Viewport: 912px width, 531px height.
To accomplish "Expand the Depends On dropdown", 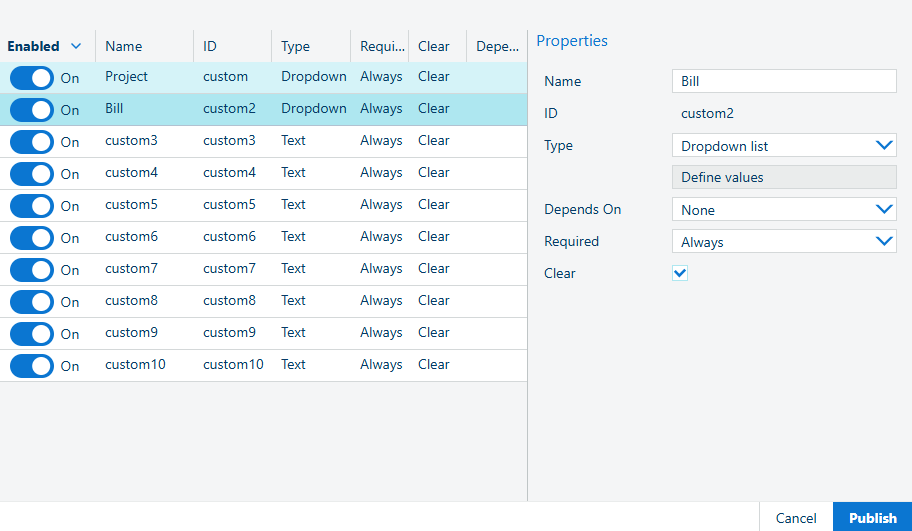I will pos(784,210).
